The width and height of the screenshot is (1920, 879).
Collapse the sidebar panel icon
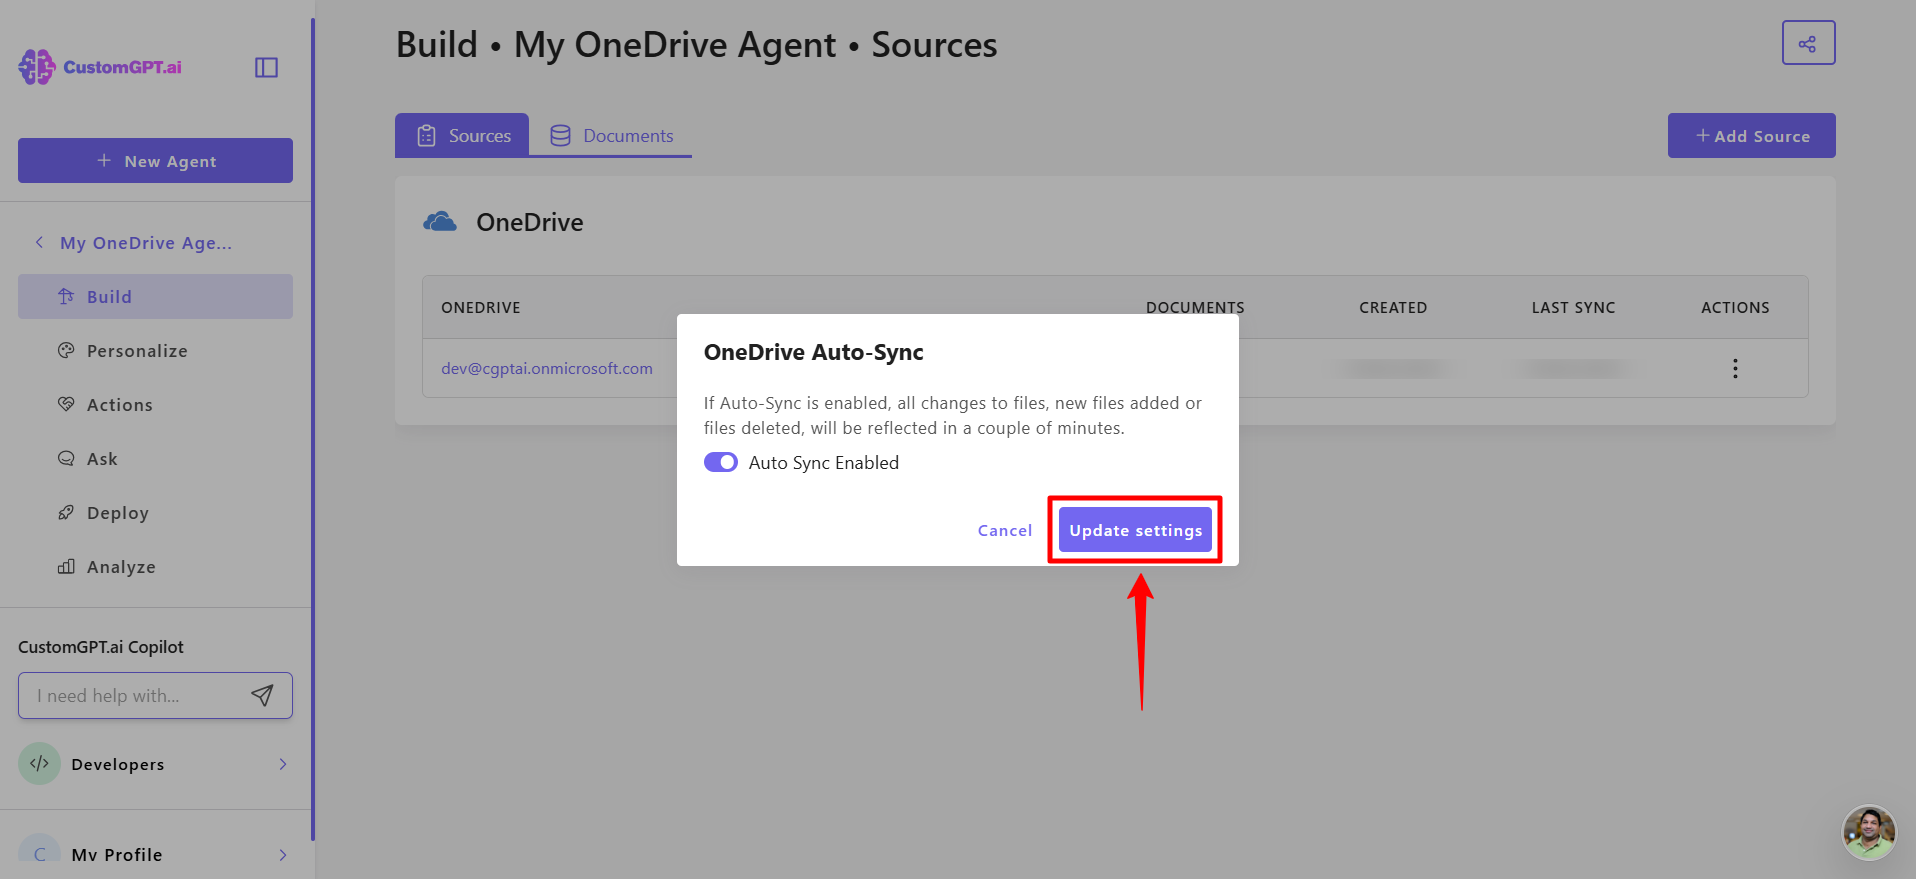266,67
